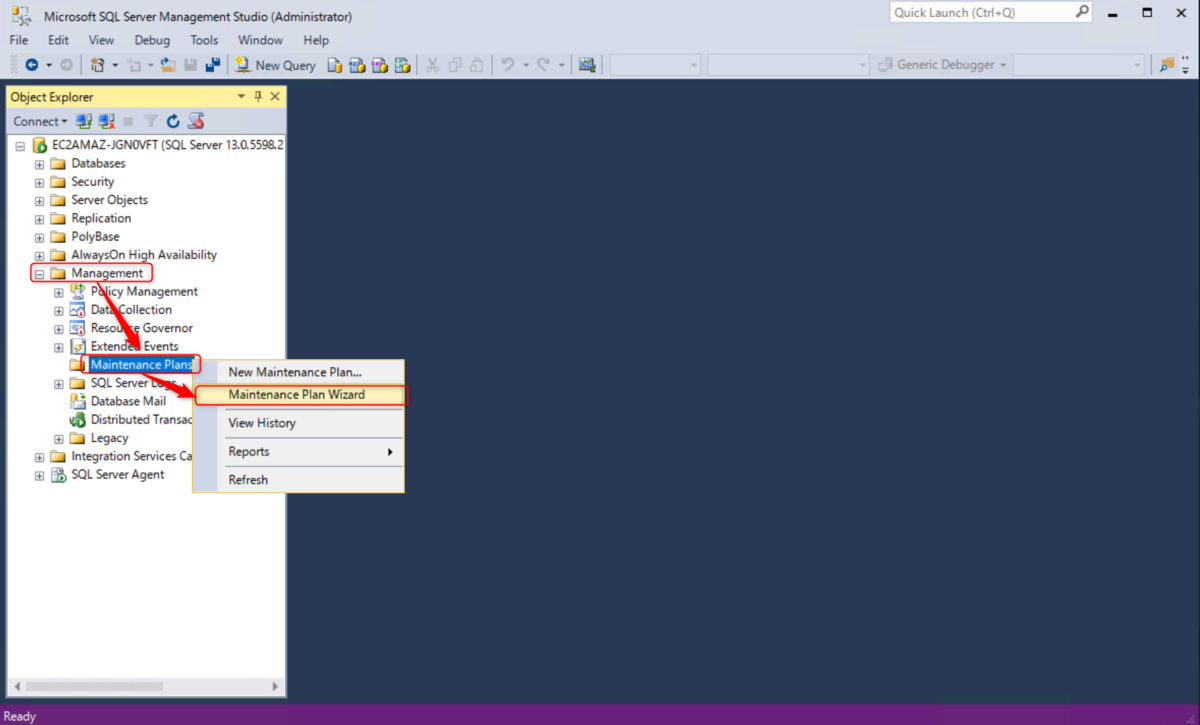Image resolution: width=1200 pixels, height=725 pixels.
Task: Open the Object Explorer window position dropdown
Action: click(x=241, y=97)
